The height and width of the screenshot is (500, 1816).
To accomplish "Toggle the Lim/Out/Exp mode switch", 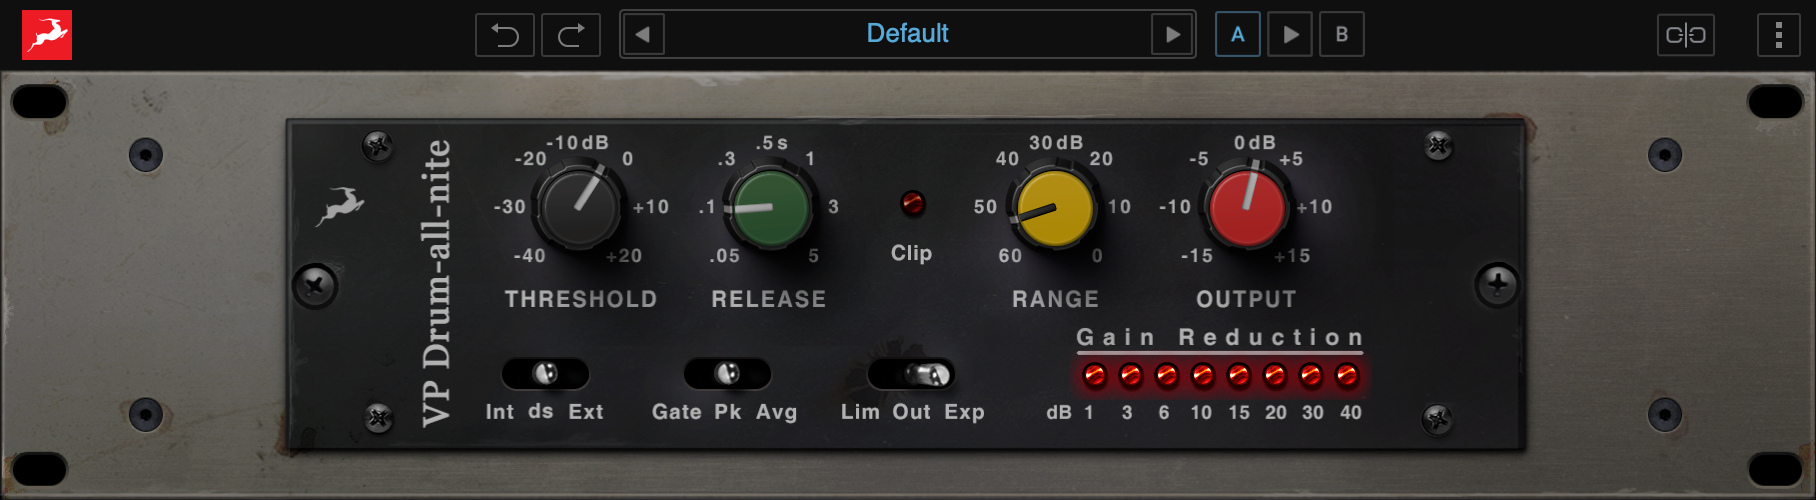I will tap(912, 374).
